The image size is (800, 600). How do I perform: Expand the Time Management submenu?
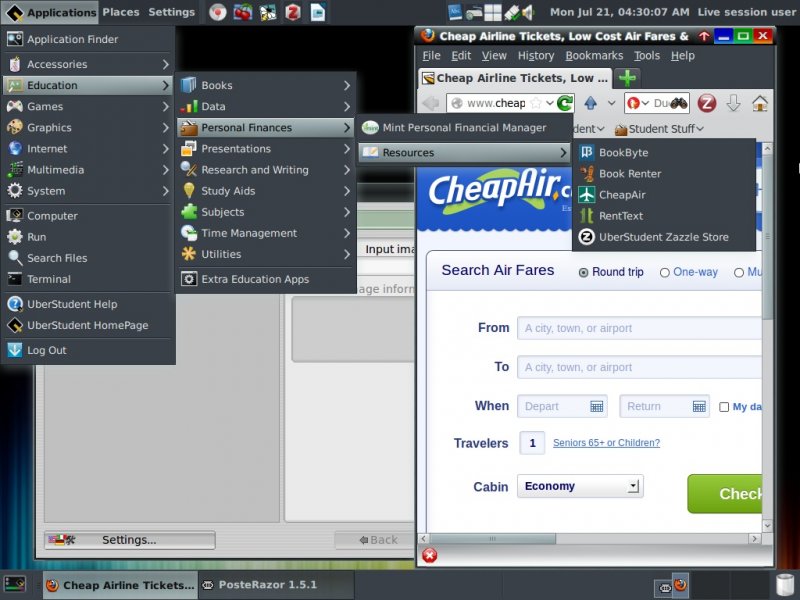pyautogui.click(x=266, y=233)
